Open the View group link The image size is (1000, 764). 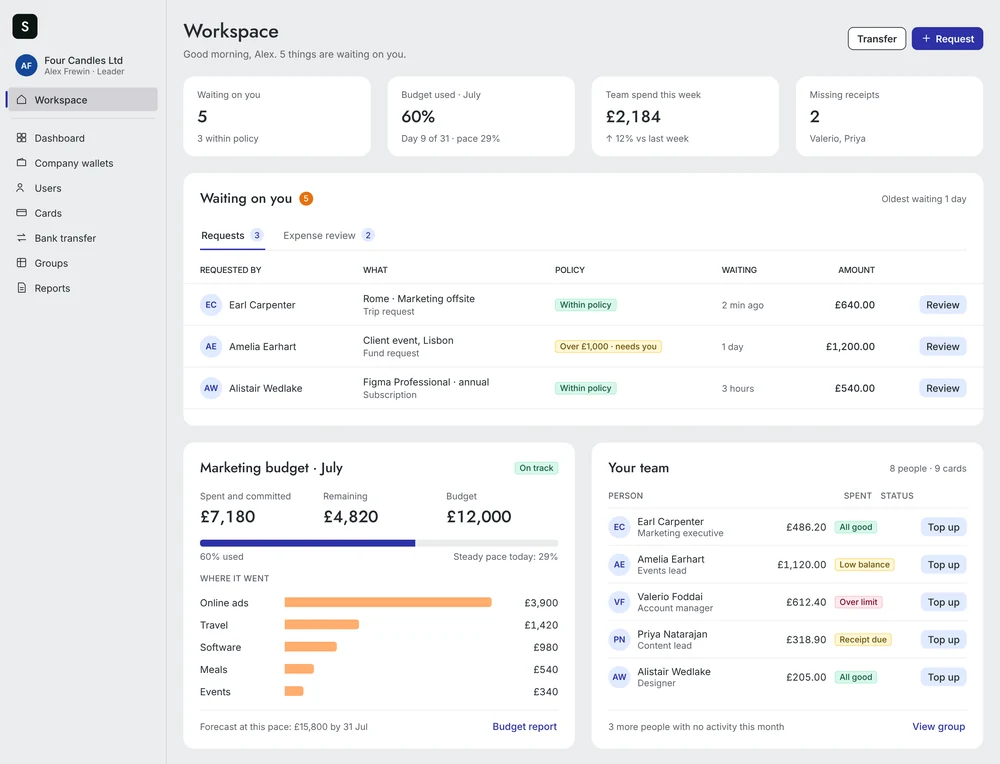(x=938, y=726)
